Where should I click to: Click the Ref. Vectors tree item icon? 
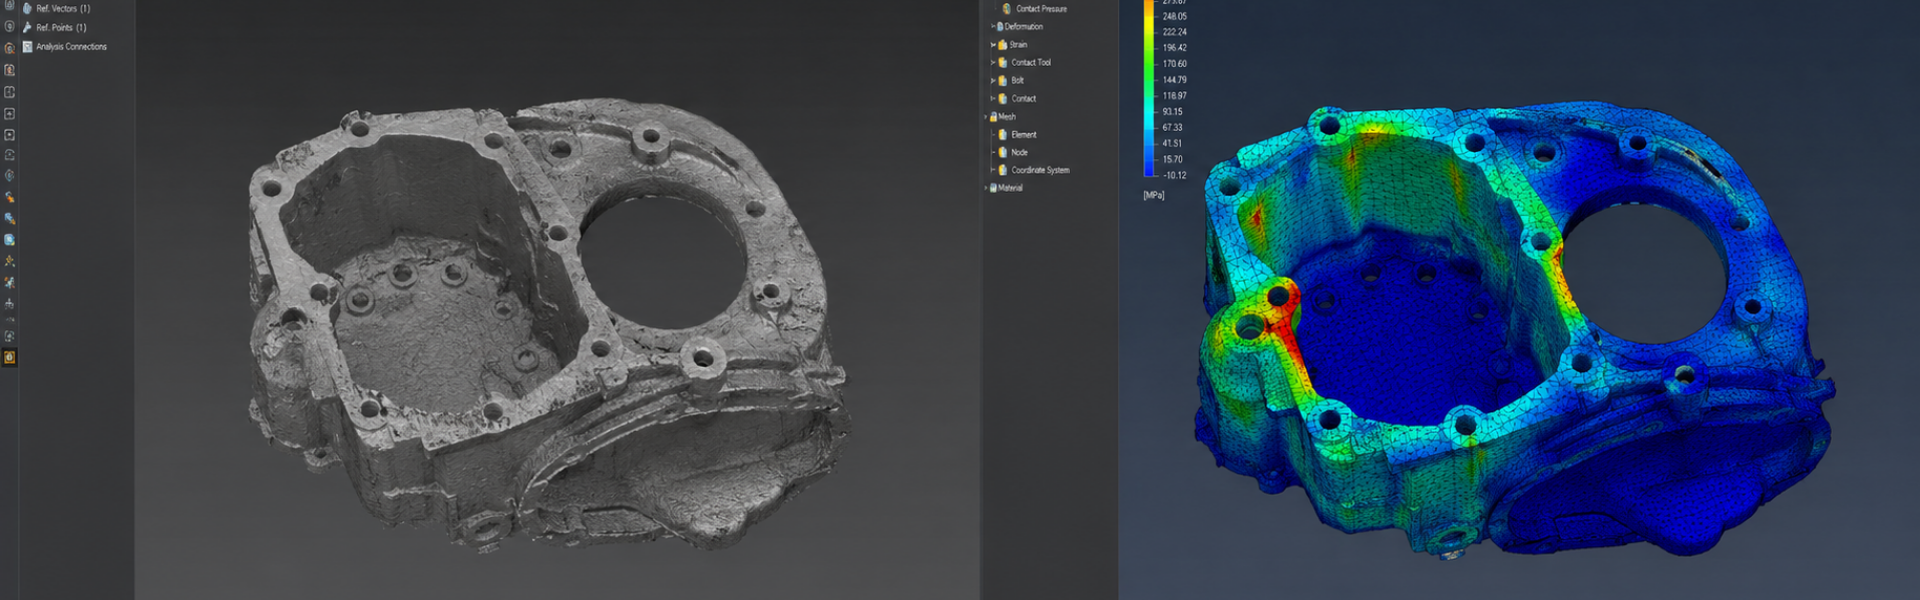pos(27,8)
